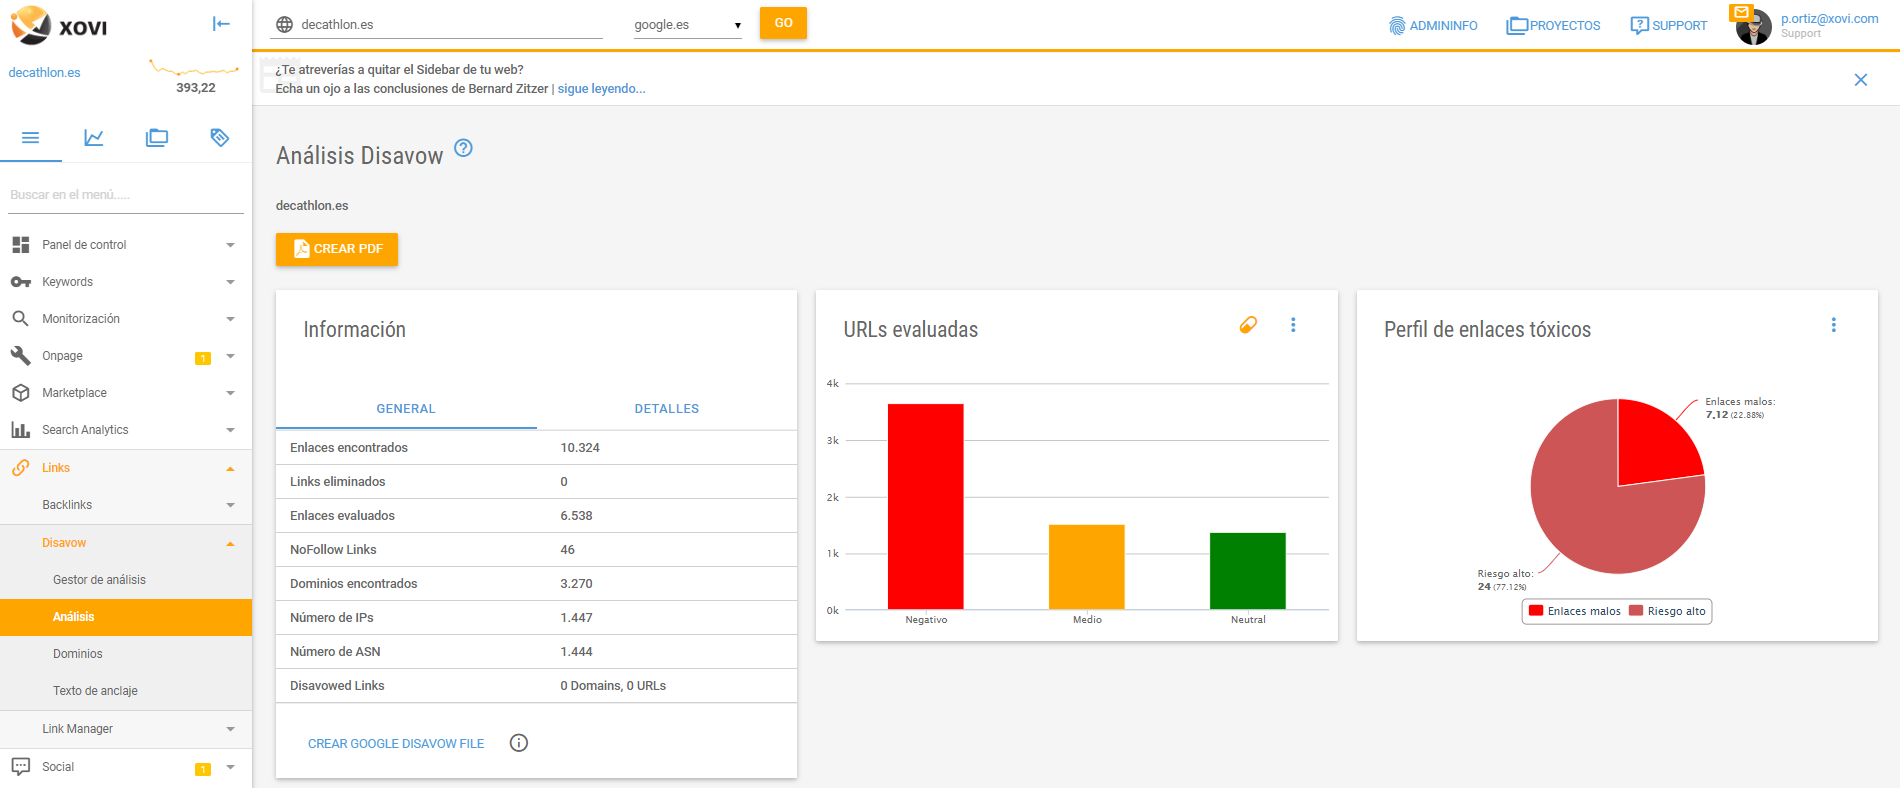This screenshot has width=1900, height=788.
Task: Switch to the DETALLES tab
Action: coord(667,409)
